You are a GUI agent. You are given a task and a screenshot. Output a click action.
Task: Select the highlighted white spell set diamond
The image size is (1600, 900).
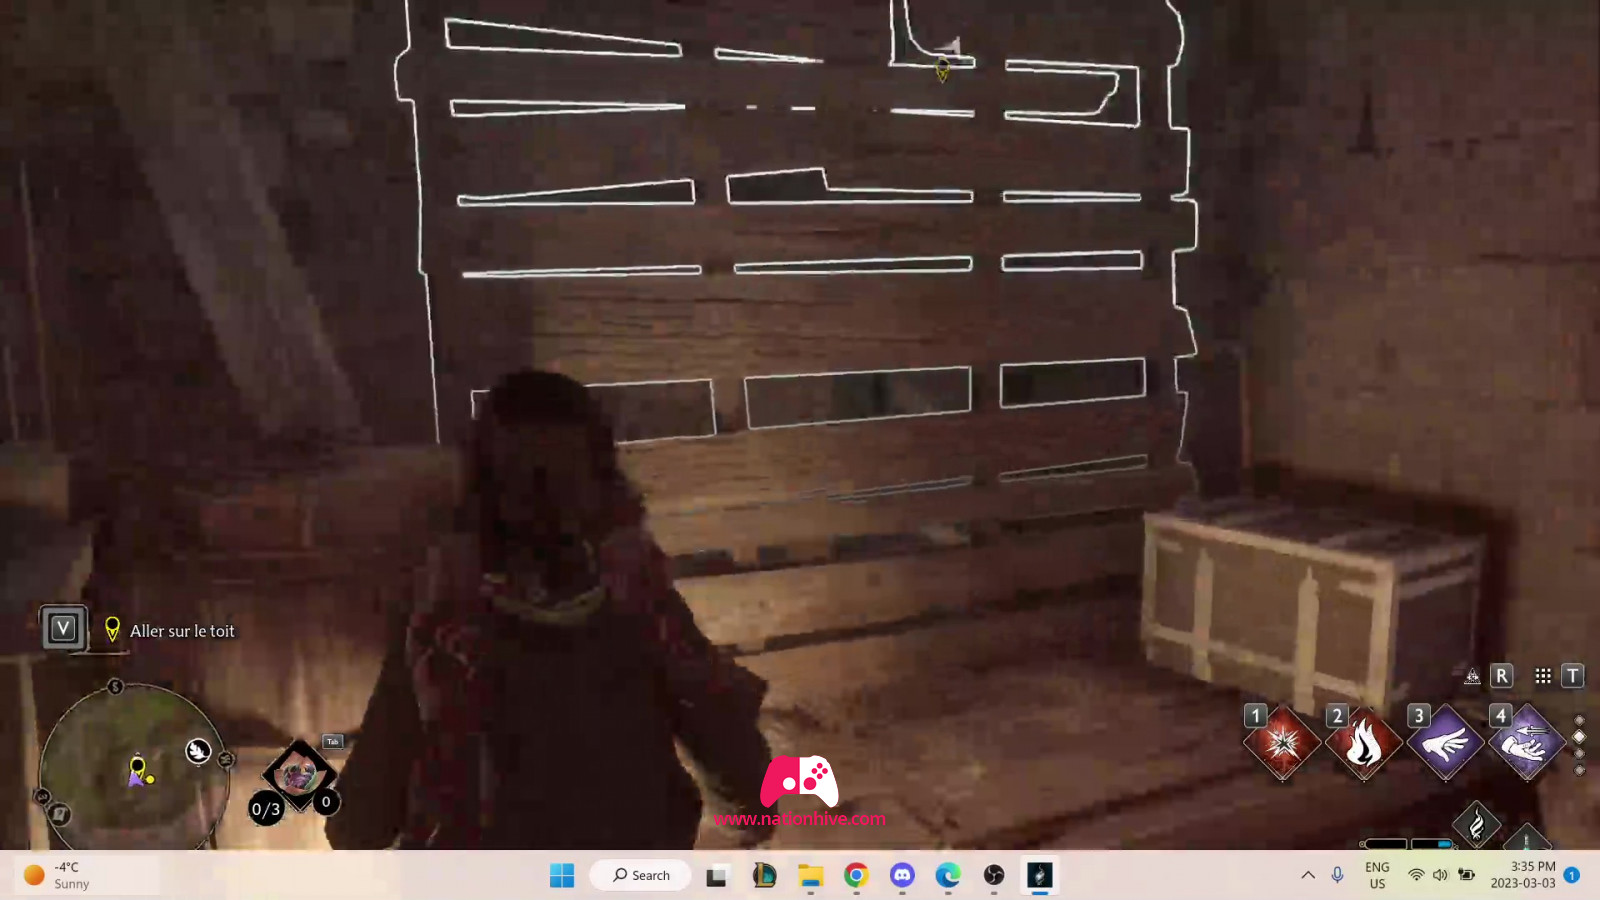coord(1579,737)
